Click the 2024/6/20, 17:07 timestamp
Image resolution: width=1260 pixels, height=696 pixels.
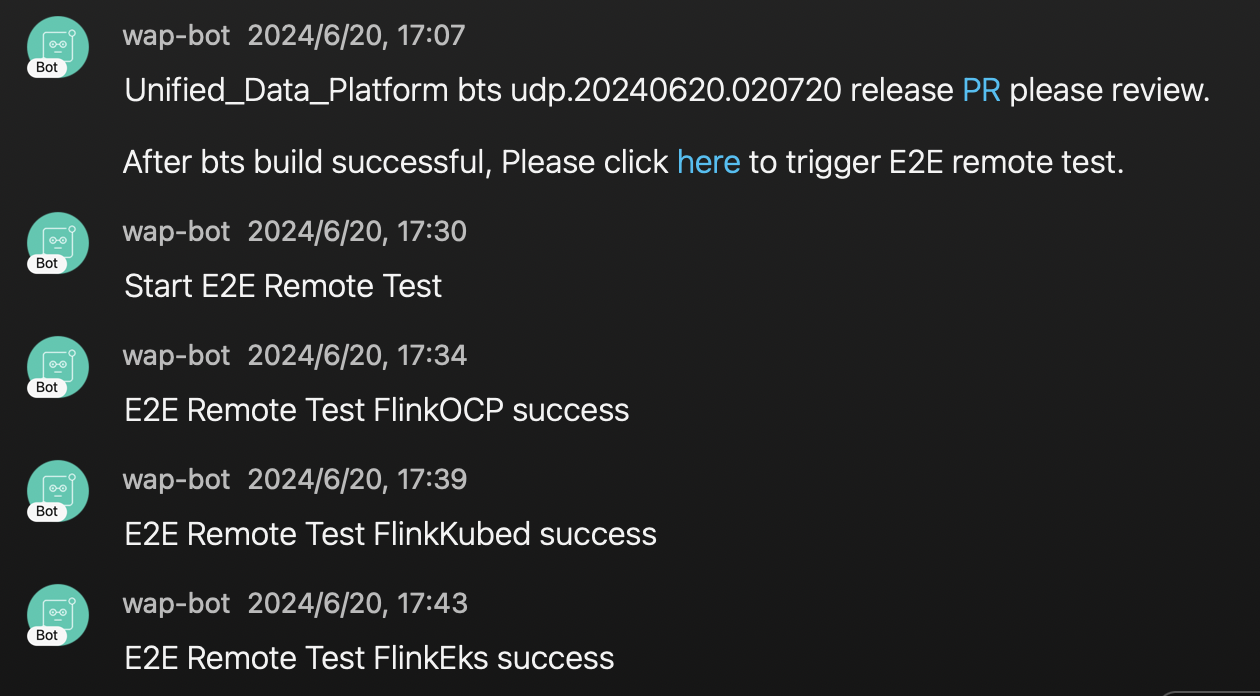[x=357, y=36]
